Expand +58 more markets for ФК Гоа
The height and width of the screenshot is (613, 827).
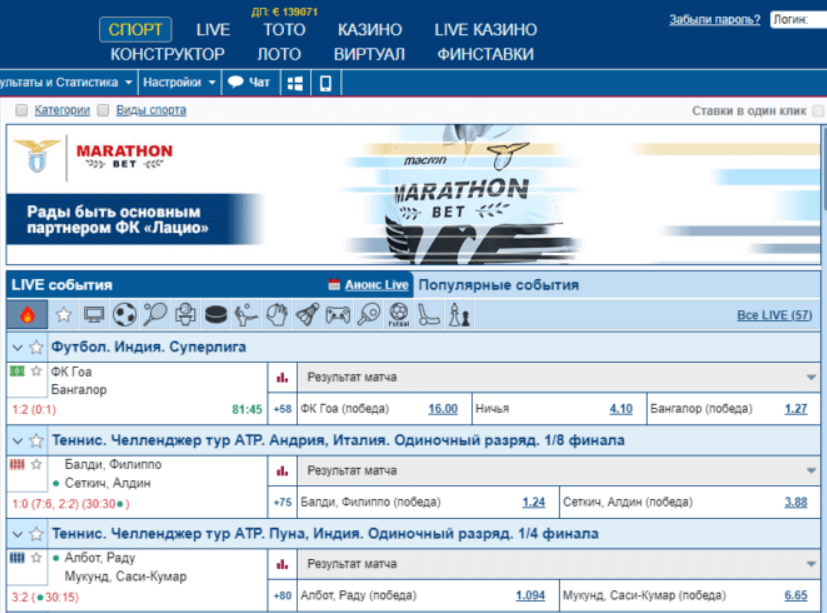coord(283,409)
